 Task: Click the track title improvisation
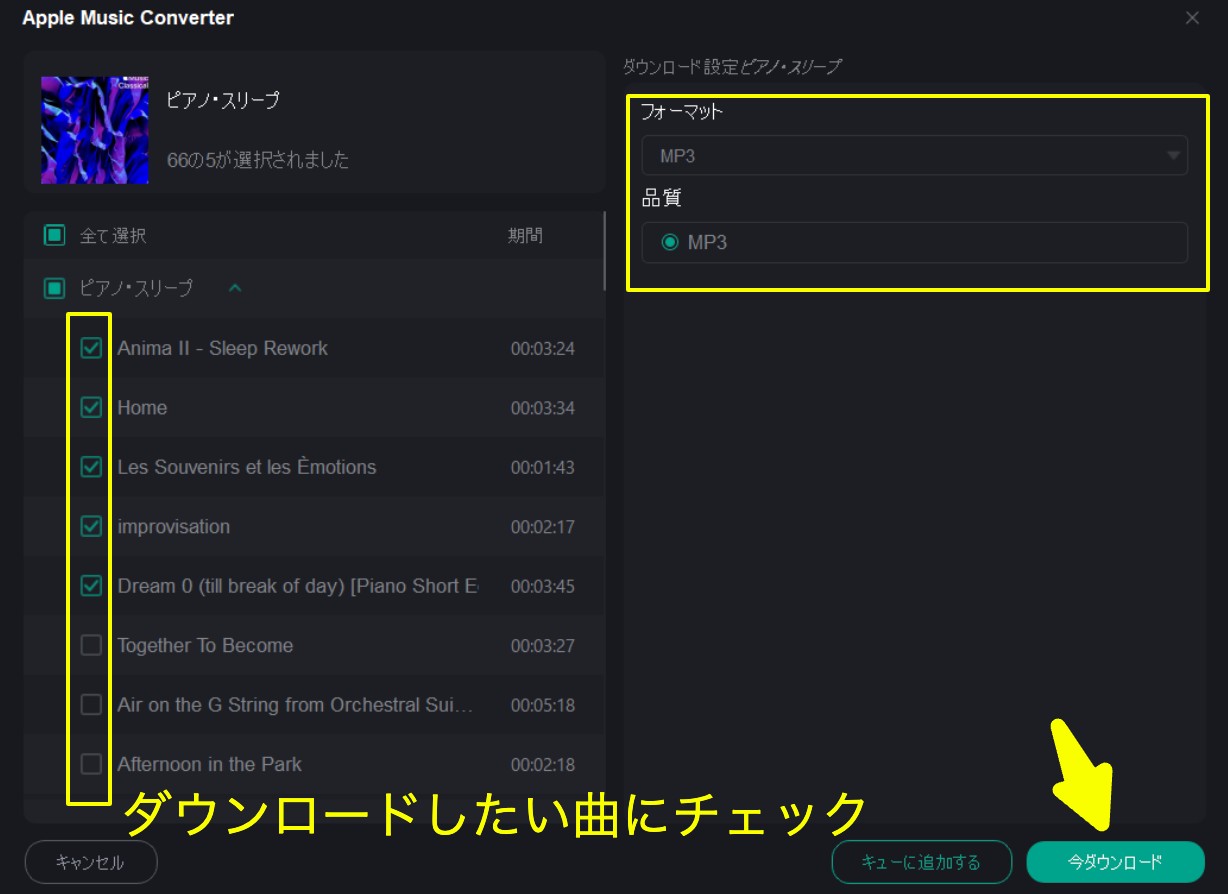(x=173, y=526)
